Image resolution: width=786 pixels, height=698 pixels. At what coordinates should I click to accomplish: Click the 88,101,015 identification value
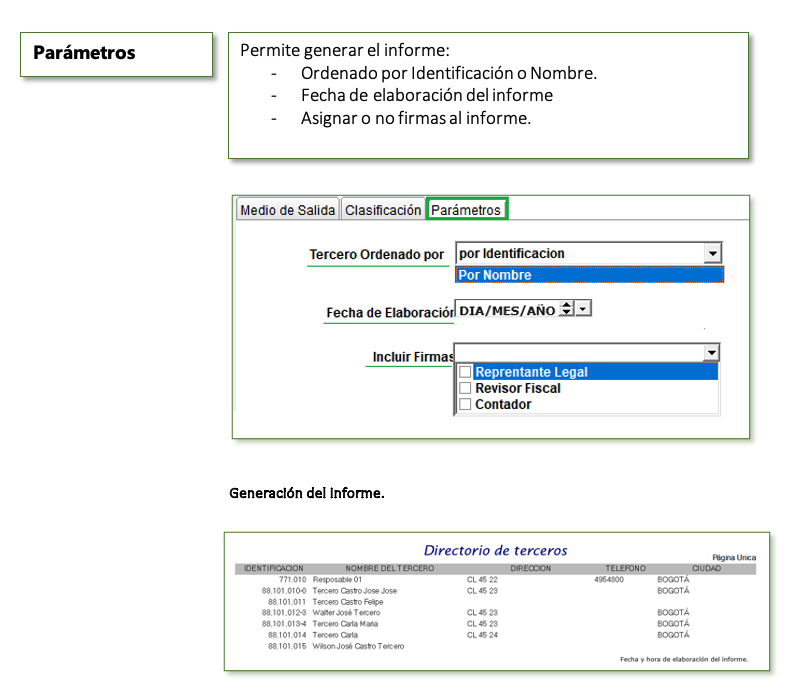[x=287, y=646]
